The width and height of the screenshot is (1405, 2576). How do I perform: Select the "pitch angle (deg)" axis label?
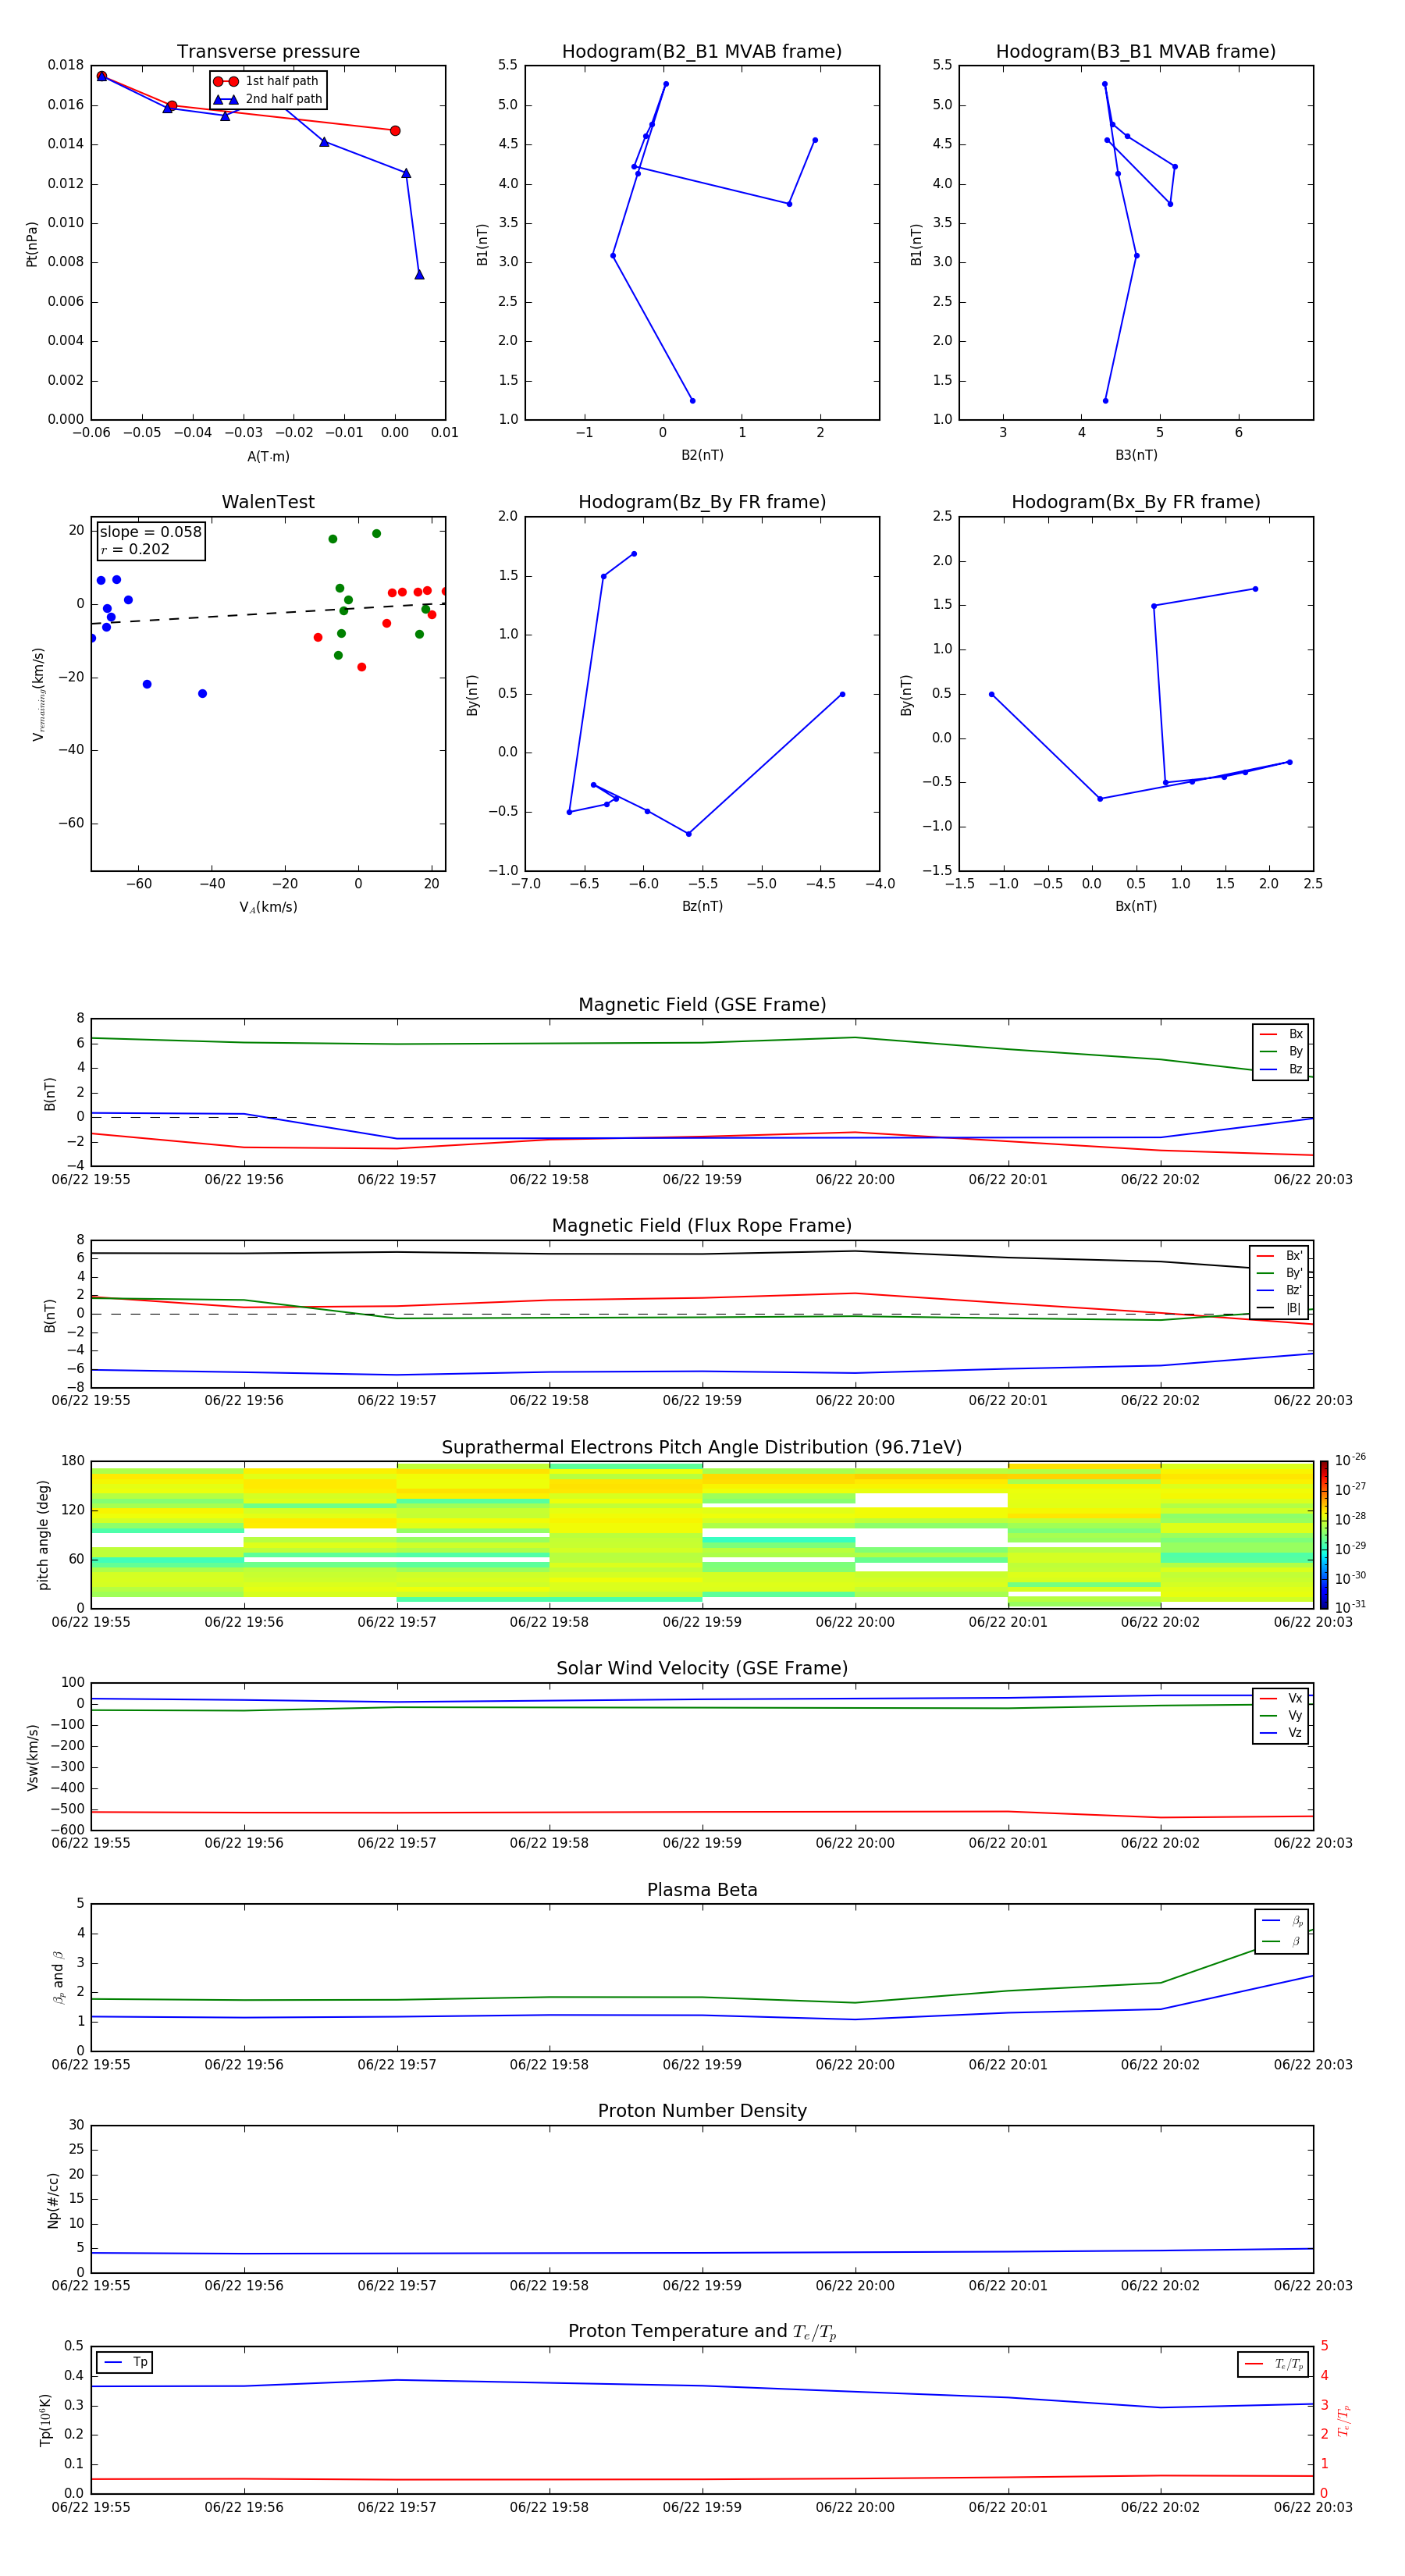[43, 1535]
